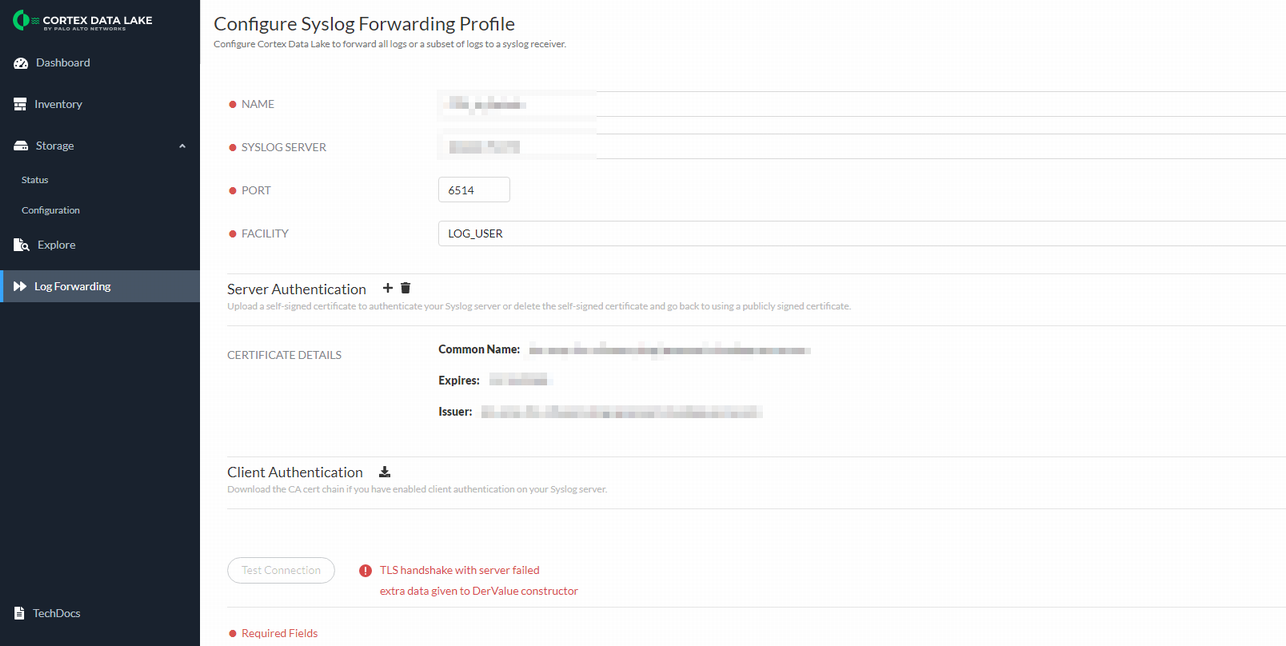
Task: Upload certificate with the plus icon
Action: [388, 288]
